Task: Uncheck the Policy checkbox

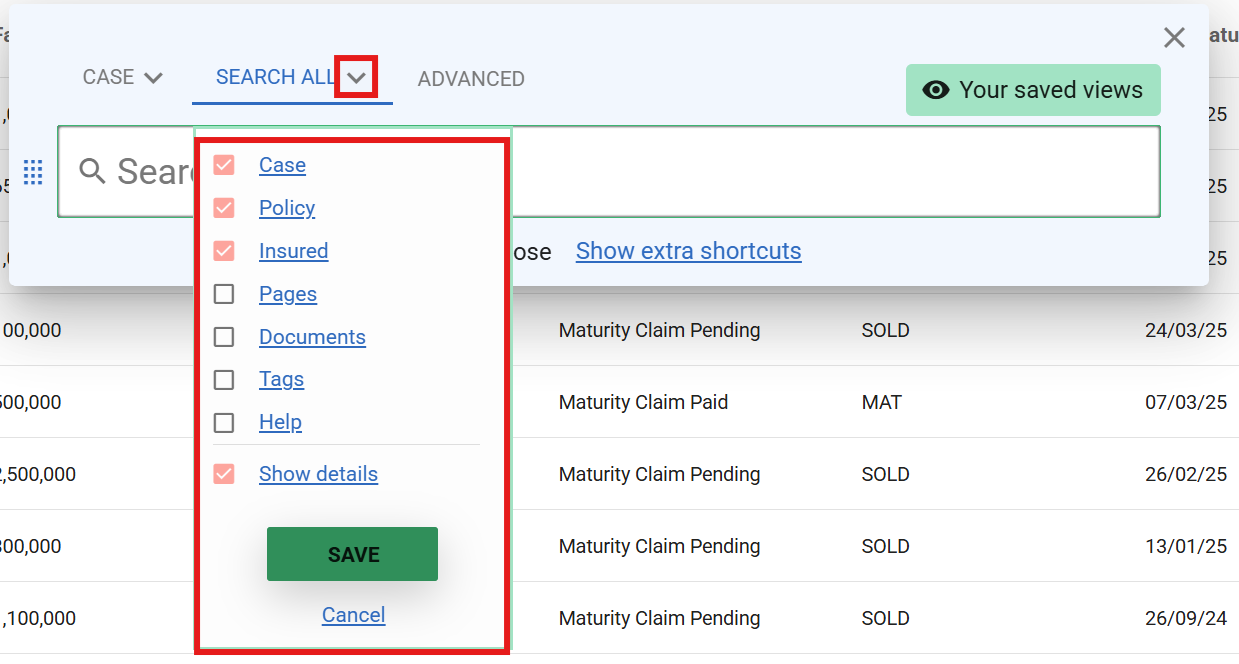Action: click(x=224, y=208)
